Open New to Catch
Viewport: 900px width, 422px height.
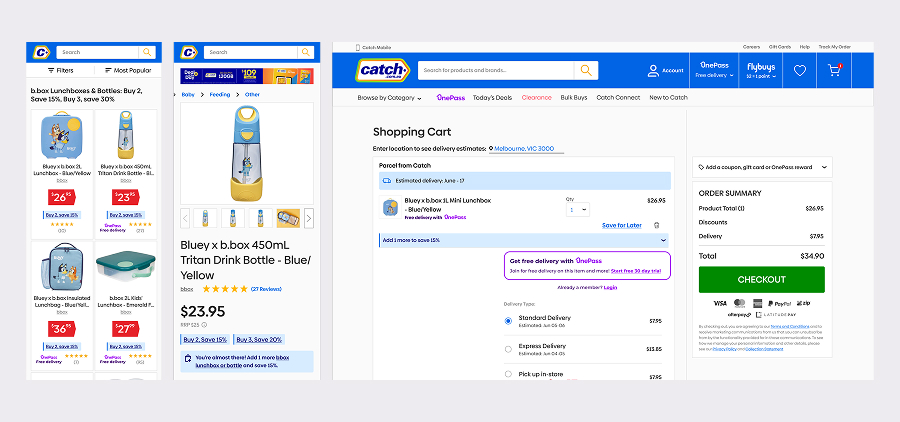pos(668,98)
